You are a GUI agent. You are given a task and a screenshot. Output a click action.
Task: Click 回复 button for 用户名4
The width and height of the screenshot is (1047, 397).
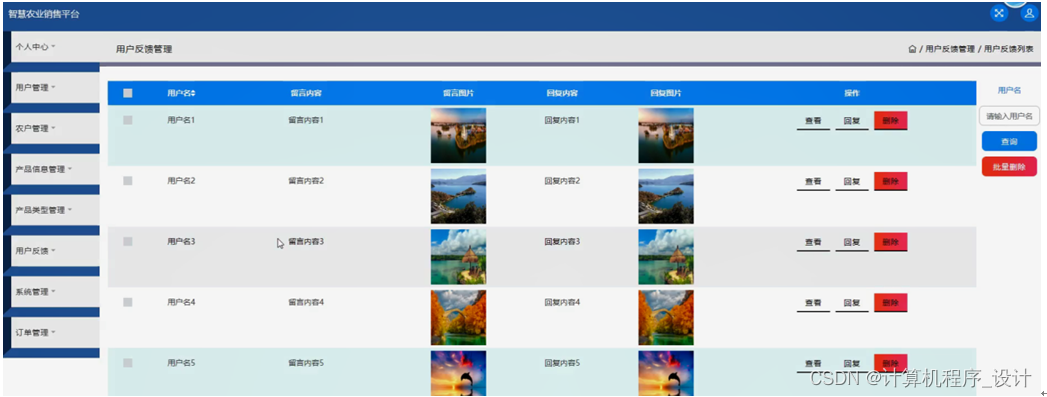851,304
